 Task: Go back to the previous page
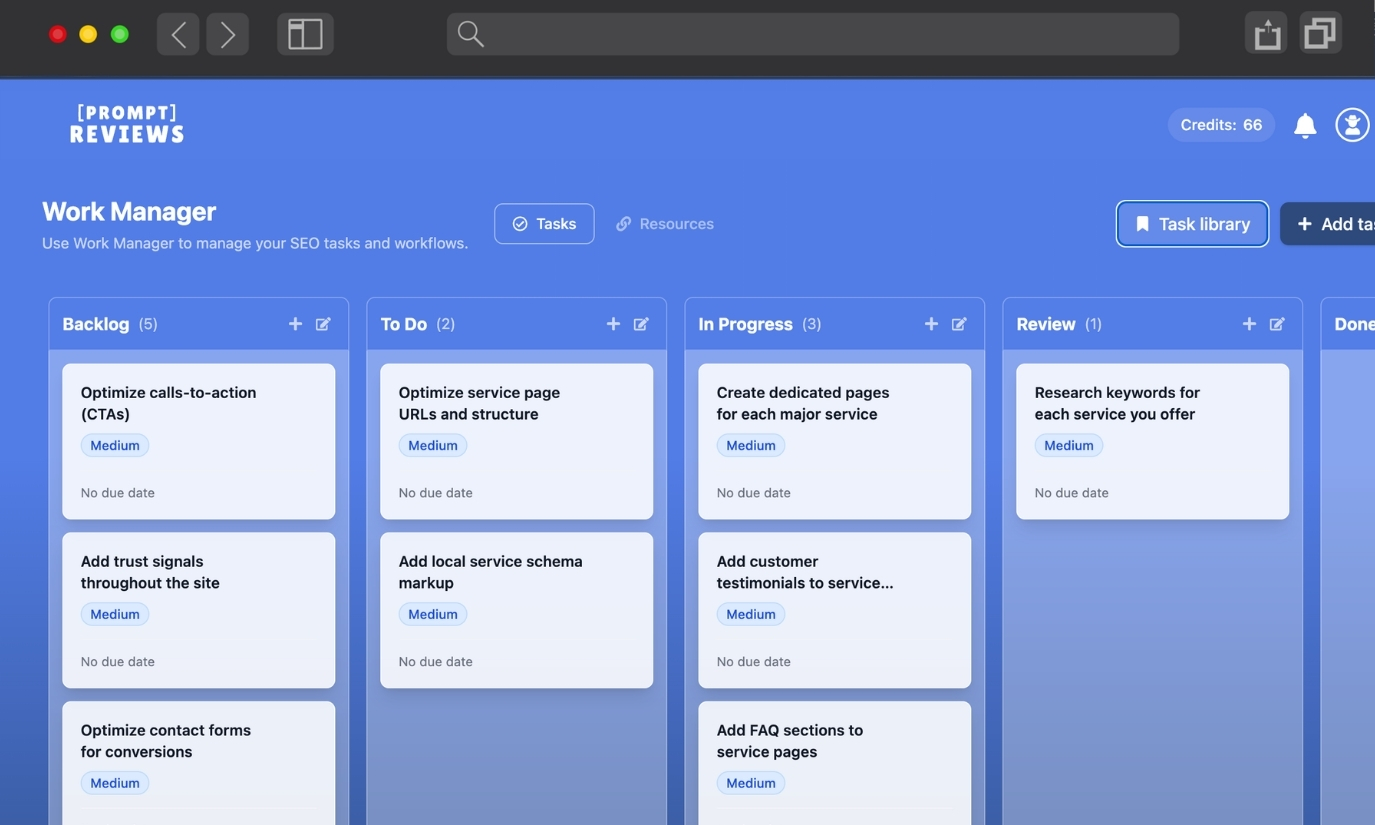coord(178,34)
